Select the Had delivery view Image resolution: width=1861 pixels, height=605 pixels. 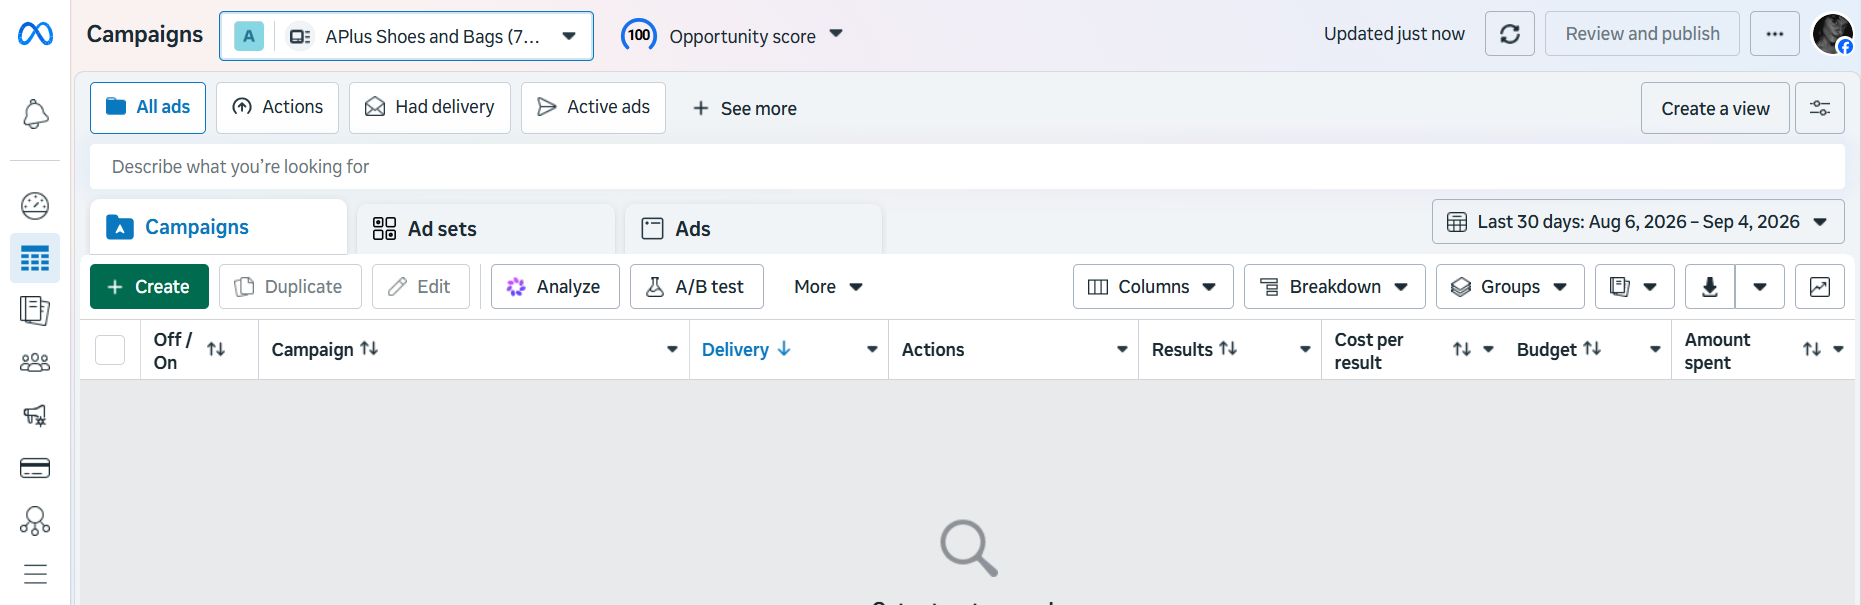point(430,108)
